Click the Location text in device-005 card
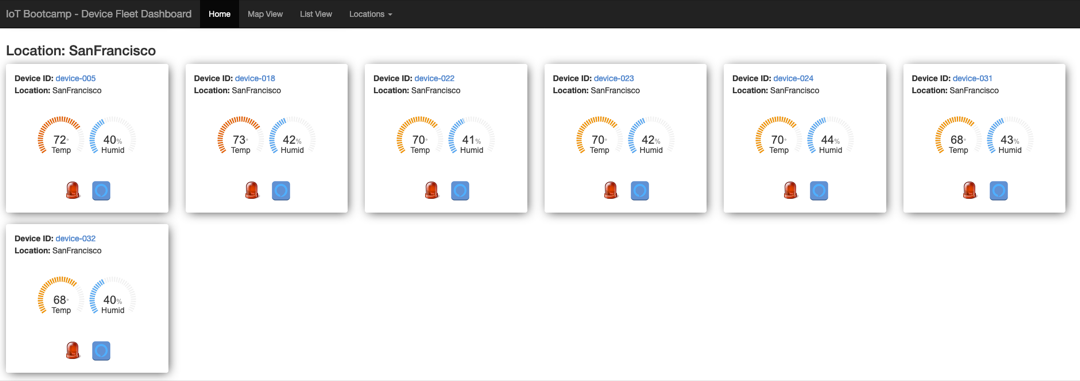 pos(59,90)
